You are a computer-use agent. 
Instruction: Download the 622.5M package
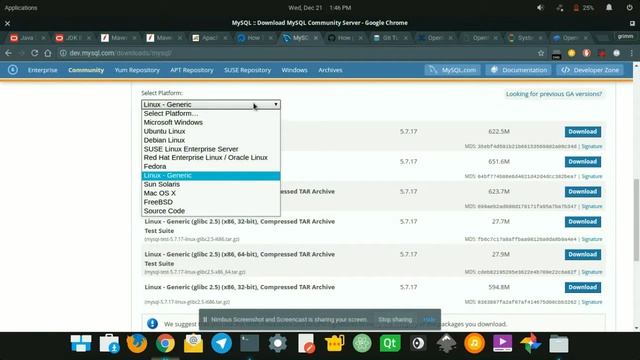[x=582, y=131]
